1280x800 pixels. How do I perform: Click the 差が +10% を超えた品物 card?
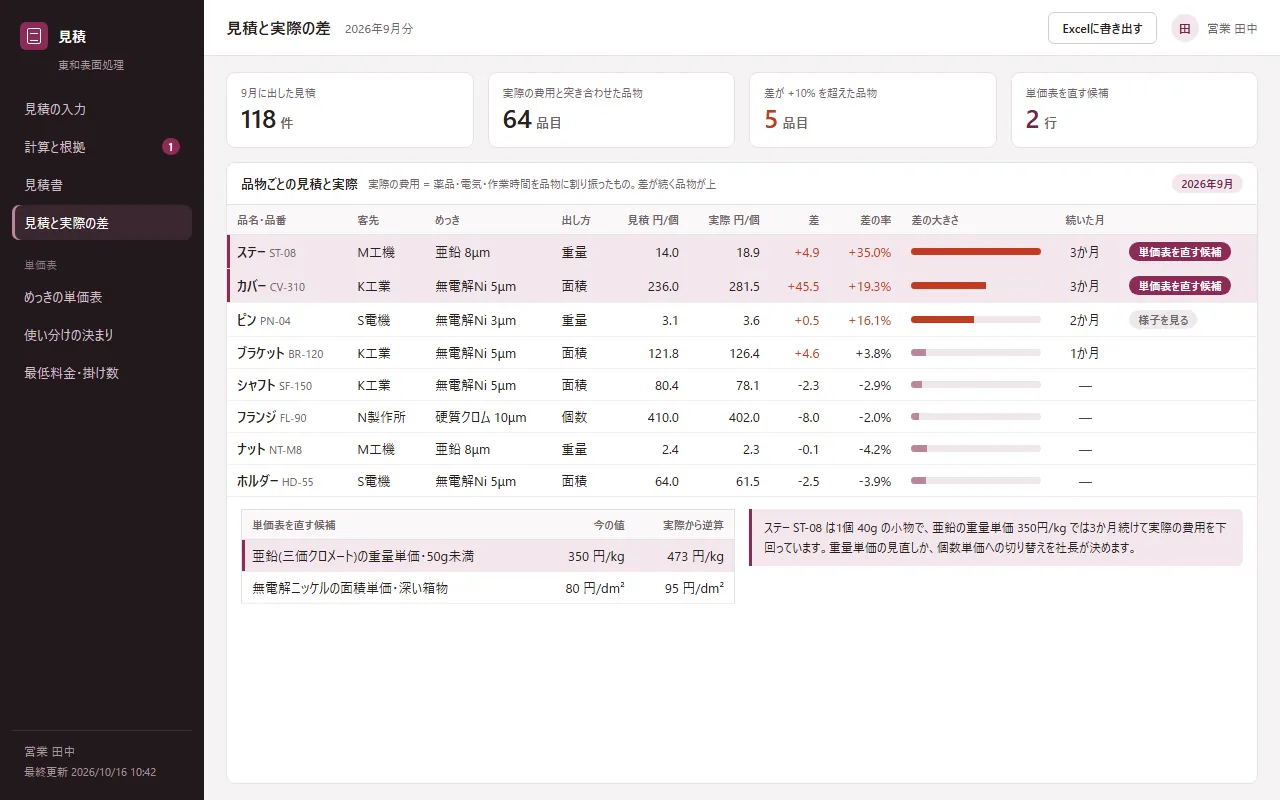coord(873,110)
